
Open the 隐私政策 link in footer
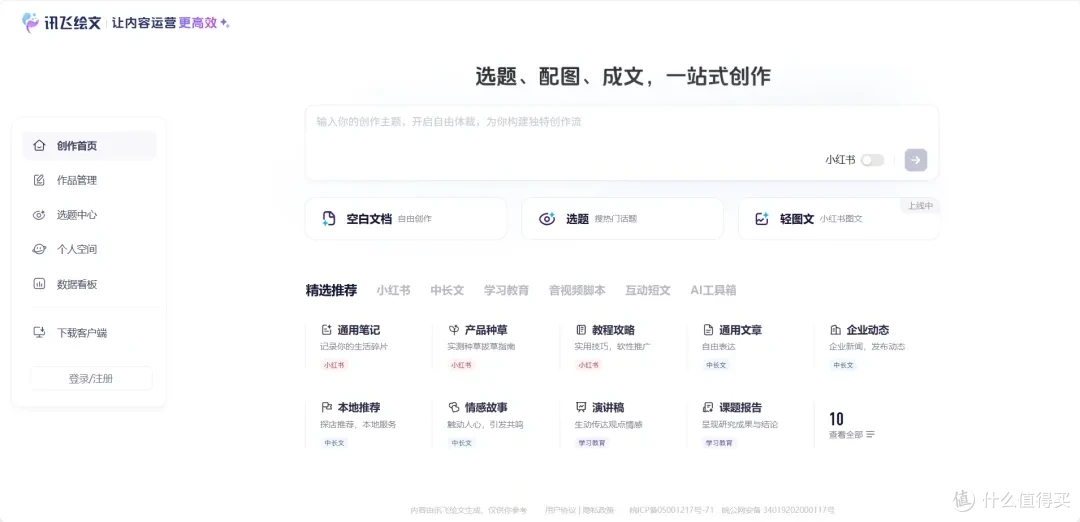point(598,510)
